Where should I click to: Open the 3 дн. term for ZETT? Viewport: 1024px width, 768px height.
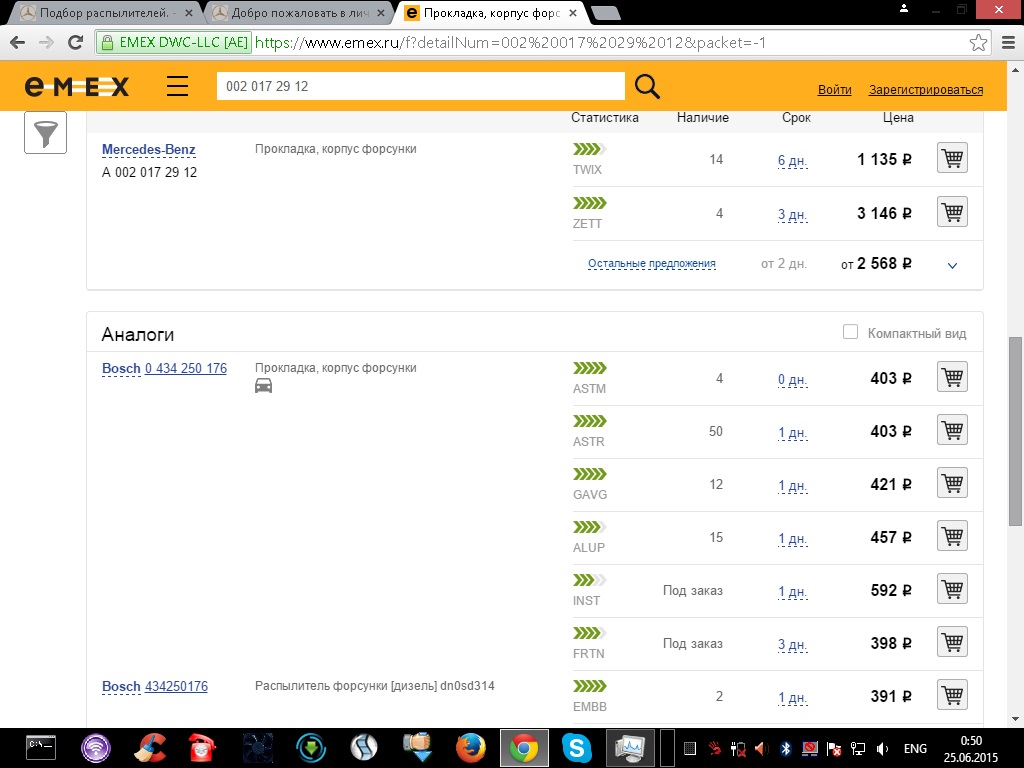[x=792, y=215]
